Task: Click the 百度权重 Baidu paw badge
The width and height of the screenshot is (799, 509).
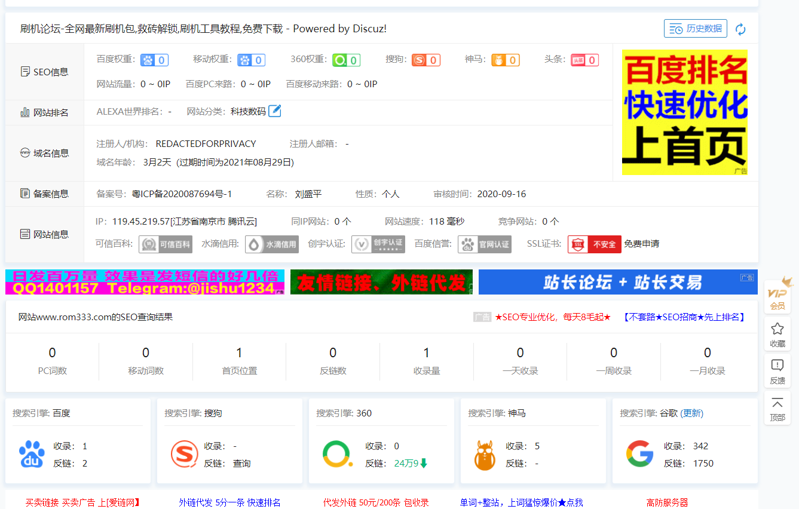Action: pos(154,60)
